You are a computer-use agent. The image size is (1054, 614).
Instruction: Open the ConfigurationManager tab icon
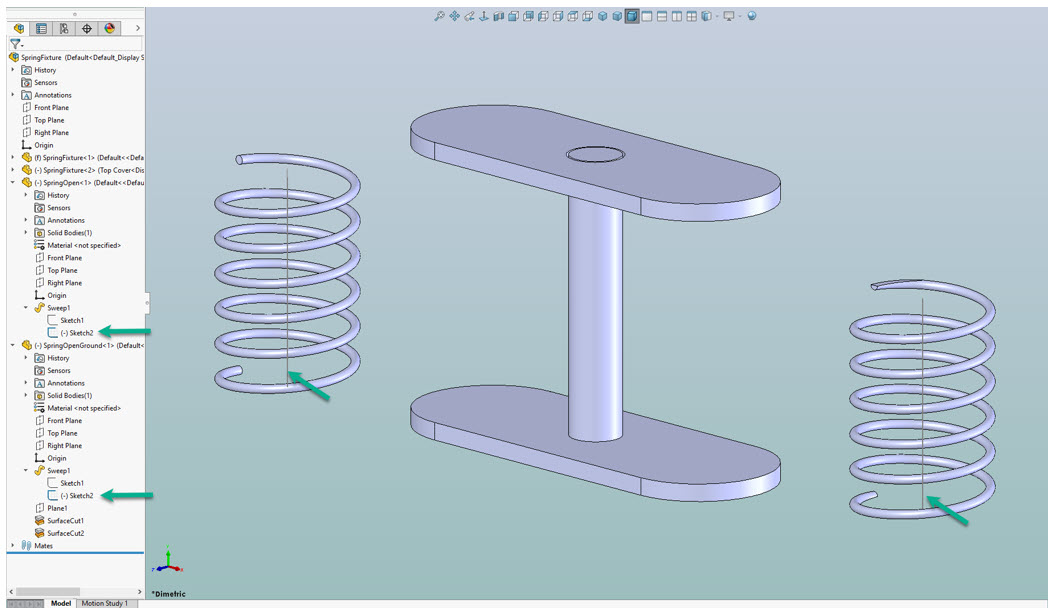click(64, 29)
